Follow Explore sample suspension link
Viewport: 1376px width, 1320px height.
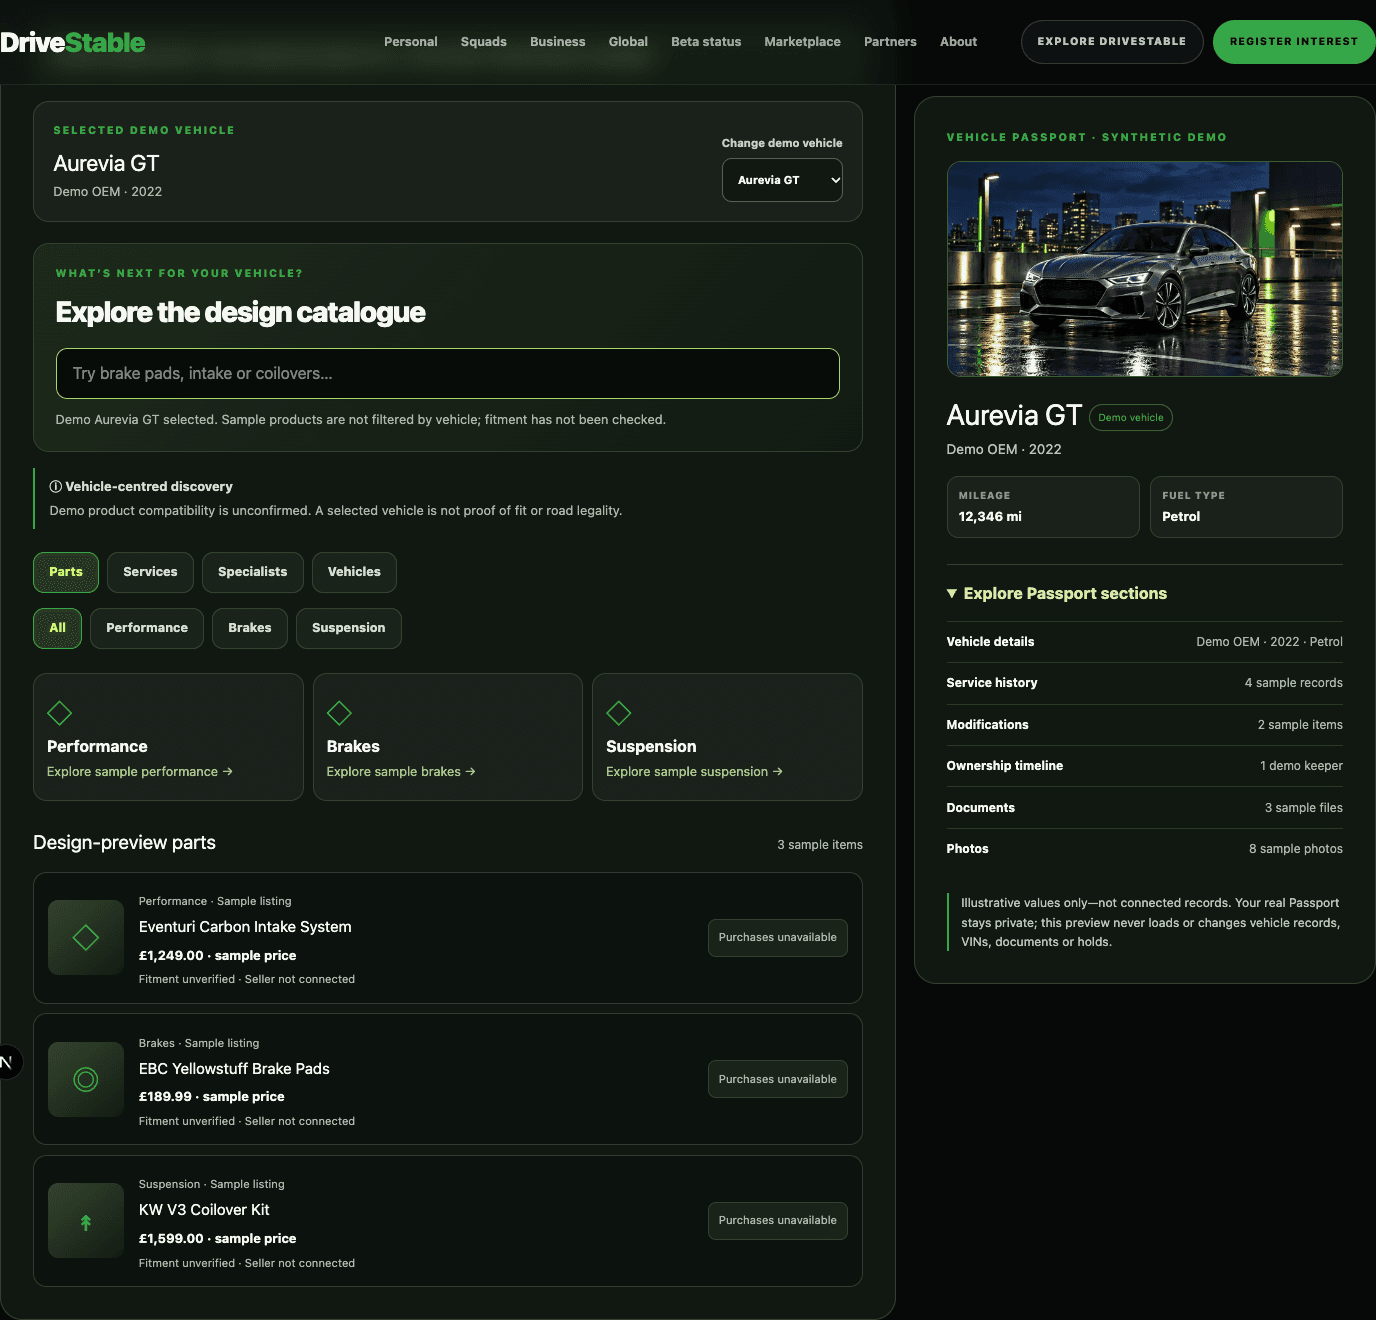[x=694, y=772]
